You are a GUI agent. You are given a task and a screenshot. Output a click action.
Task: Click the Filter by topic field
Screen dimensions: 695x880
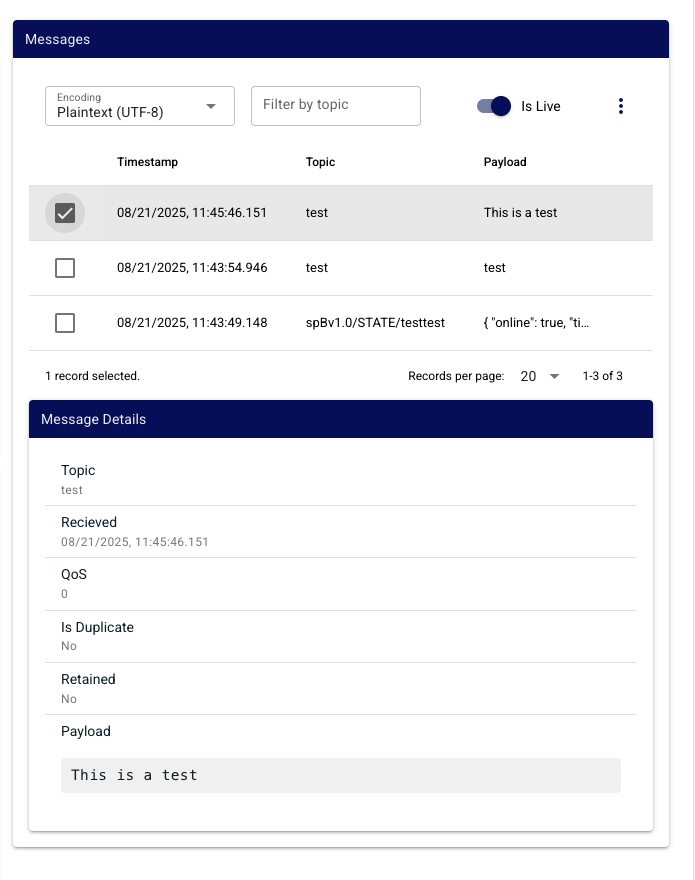click(x=335, y=106)
